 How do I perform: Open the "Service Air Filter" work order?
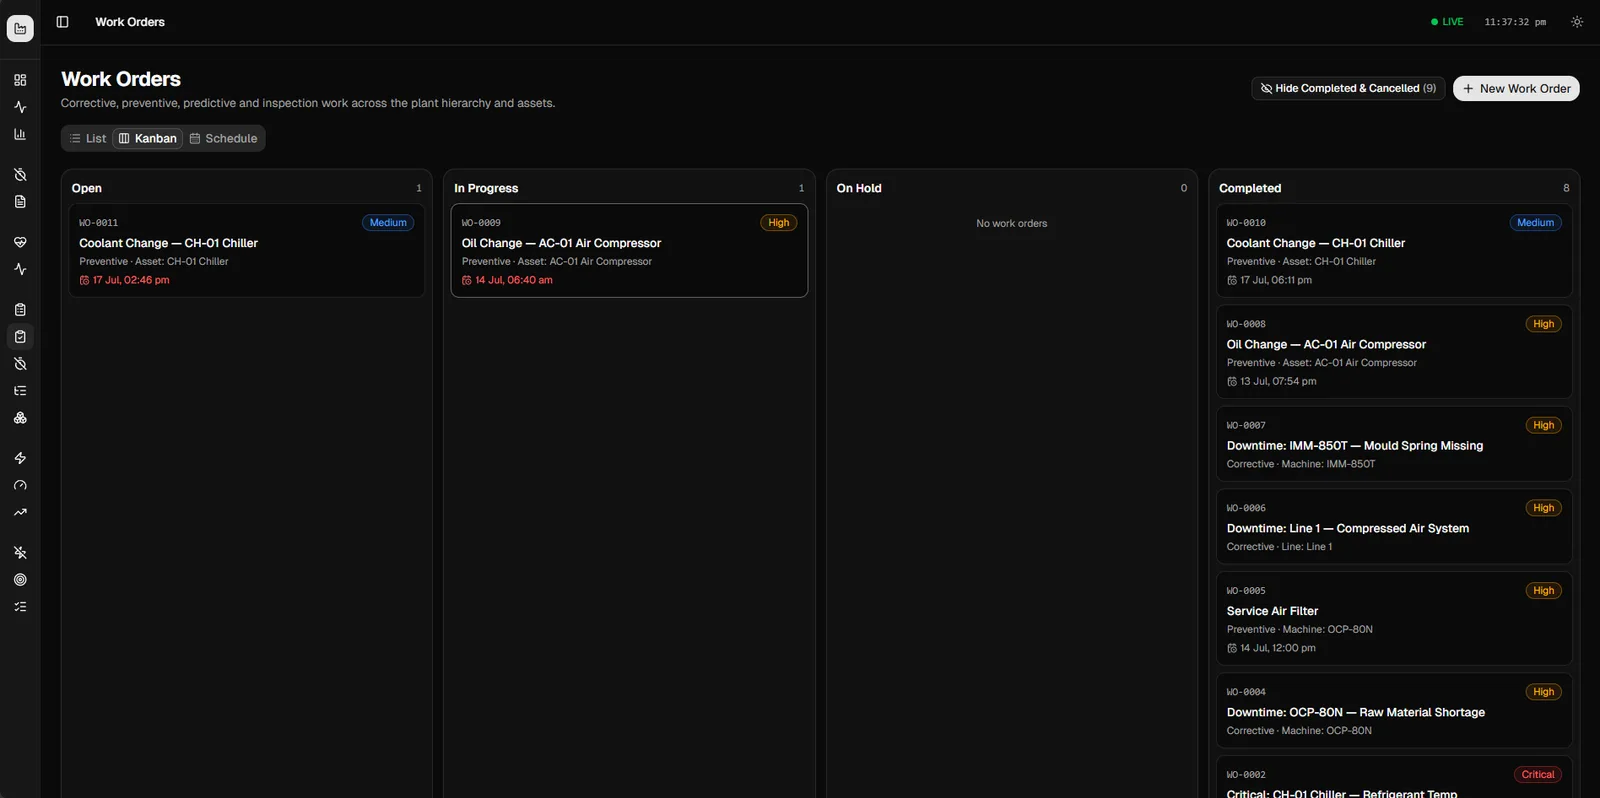pos(1394,619)
